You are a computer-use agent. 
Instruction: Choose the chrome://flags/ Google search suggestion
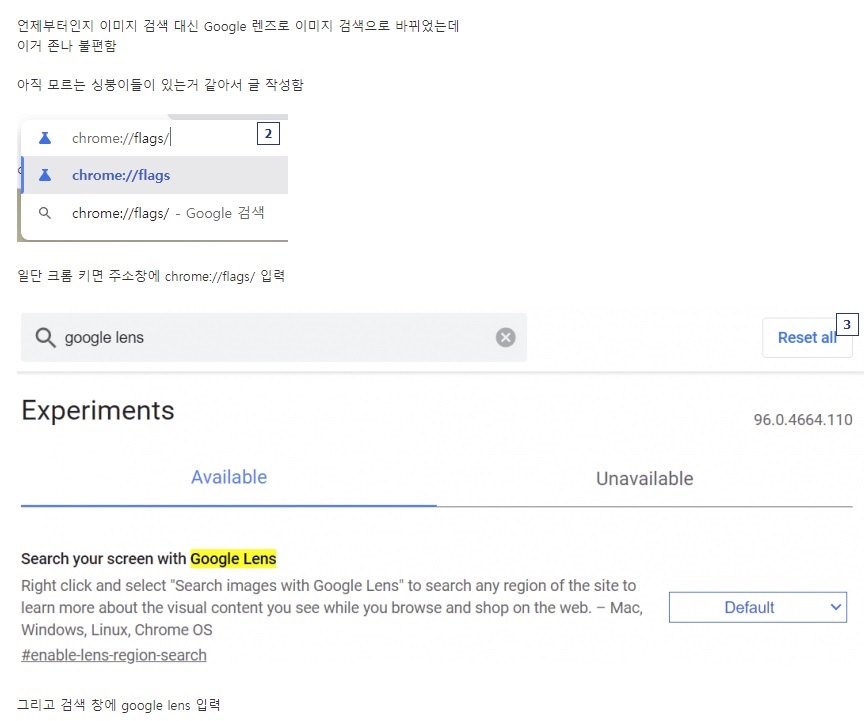pos(154,213)
